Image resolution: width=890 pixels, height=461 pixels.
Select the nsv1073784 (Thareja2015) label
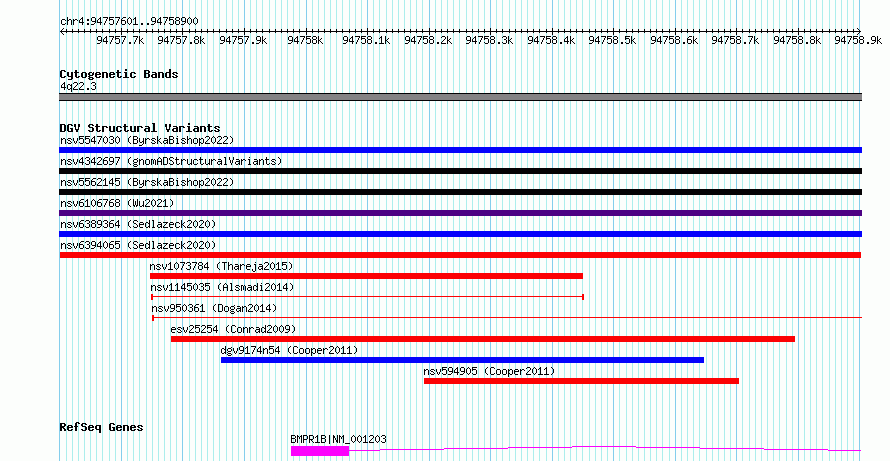point(221,266)
